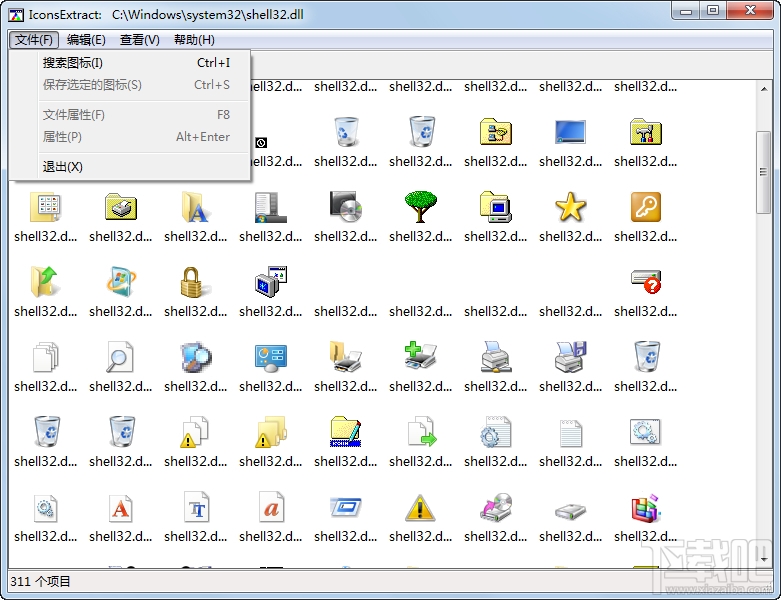Select the colorful blocks defragment icon
Screen dimensions: 781x600
point(646,508)
